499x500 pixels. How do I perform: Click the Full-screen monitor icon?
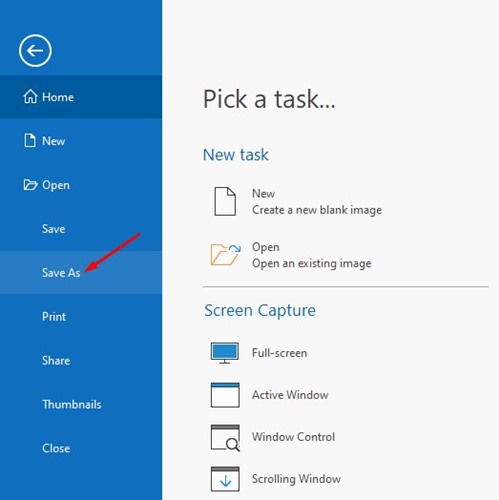pyautogui.click(x=225, y=353)
